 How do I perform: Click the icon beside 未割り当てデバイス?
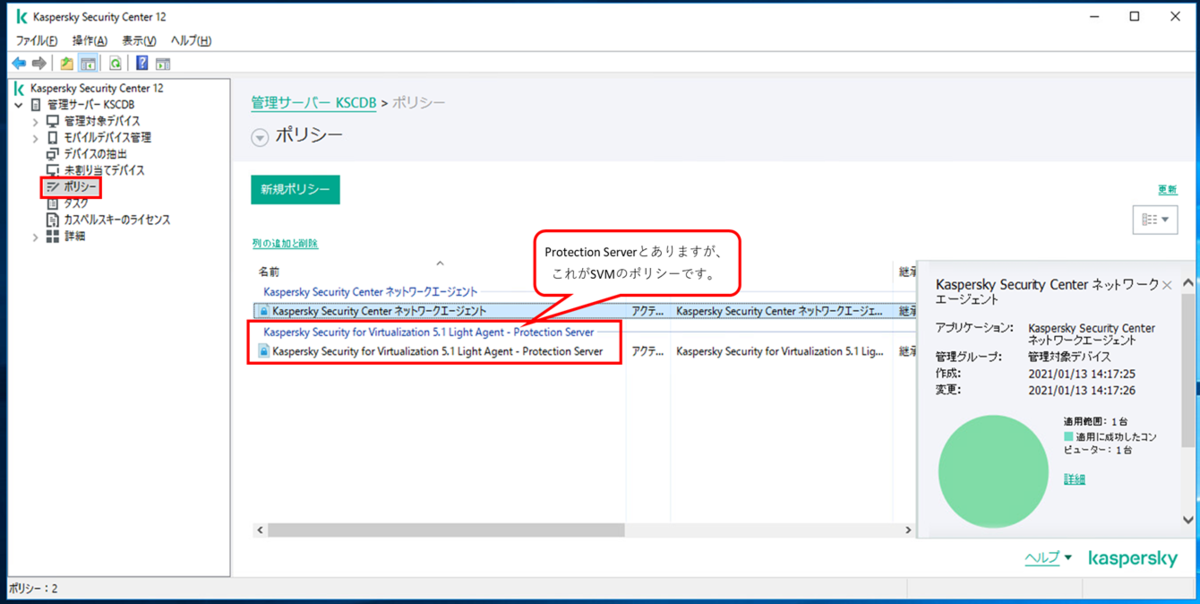[53, 170]
